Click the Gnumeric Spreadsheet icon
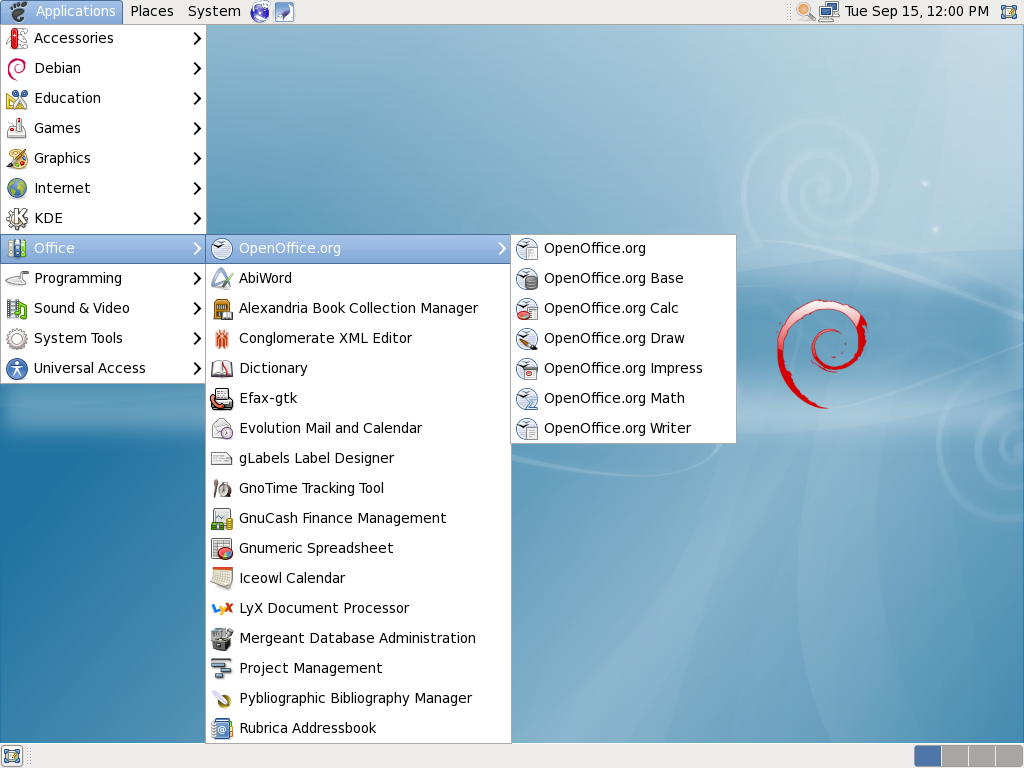Screen dimensions: 1024x768 (x=222, y=549)
